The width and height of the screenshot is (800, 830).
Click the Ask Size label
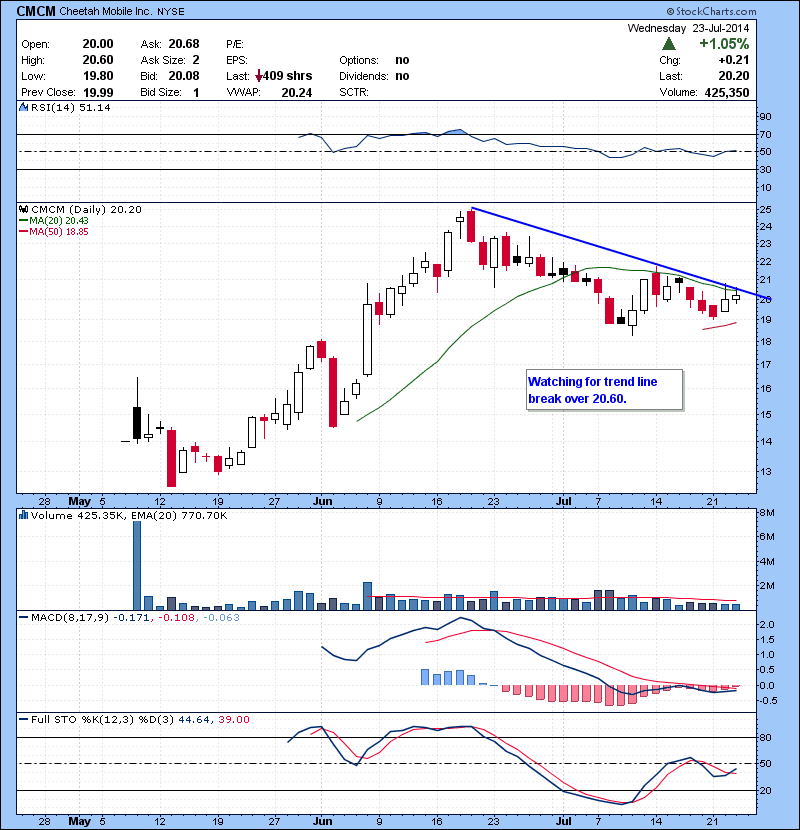(x=163, y=60)
